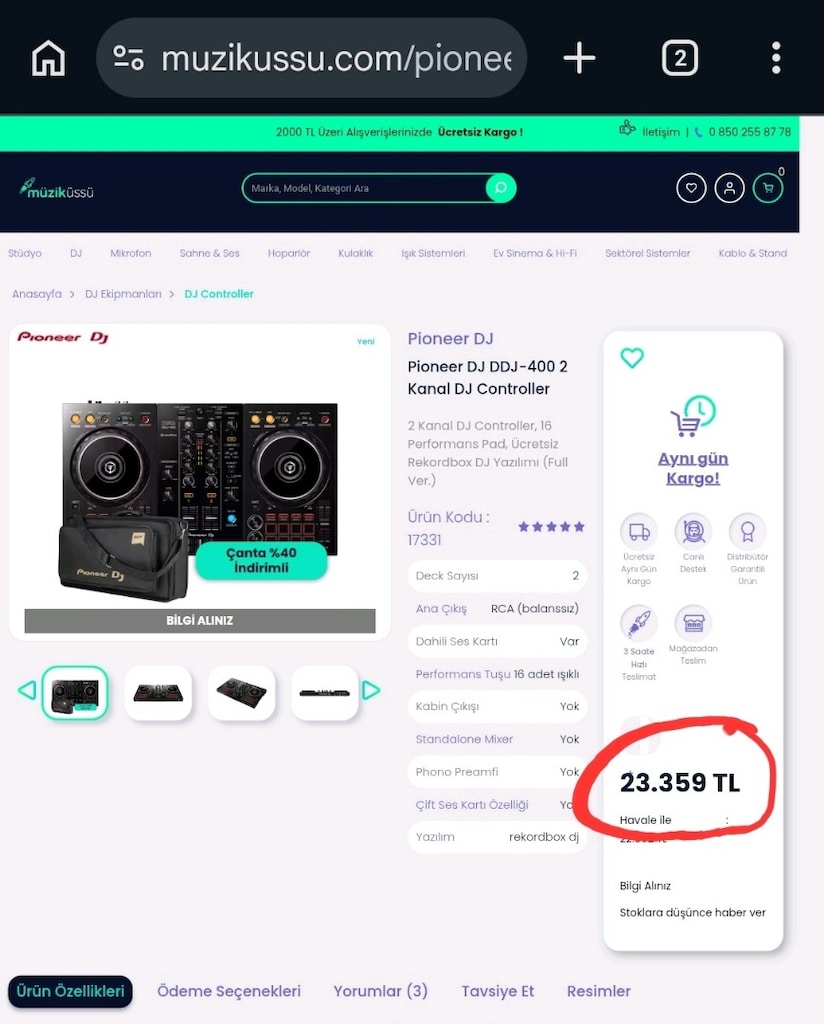Show next product image with right arrow
The height and width of the screenshot is (1024, 824).
(370, 690)
